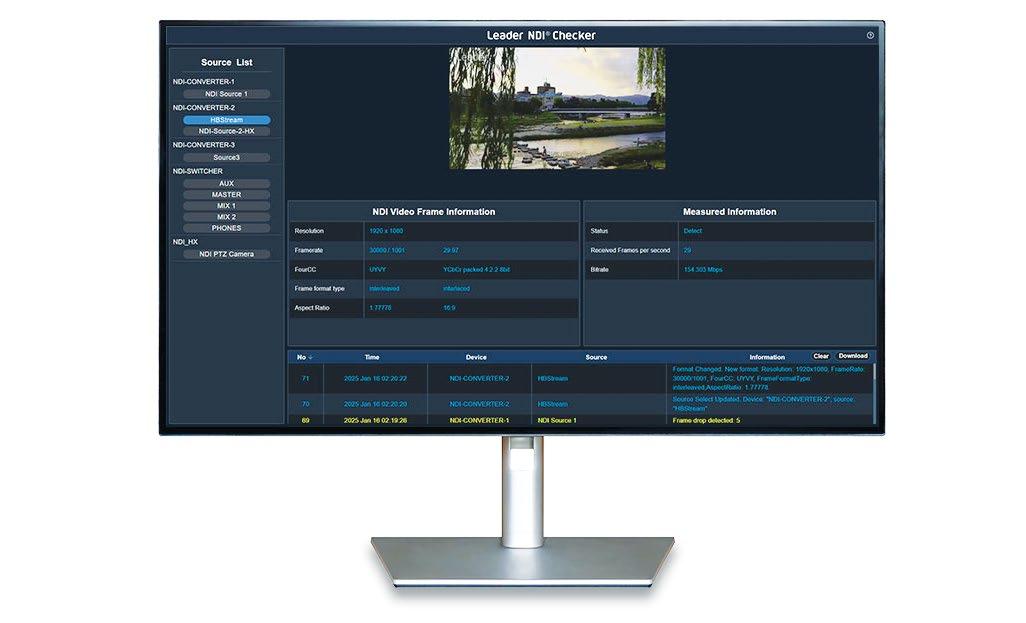Clear the event log
This screenshot has height=623, width=1026.
click(821, 356)
